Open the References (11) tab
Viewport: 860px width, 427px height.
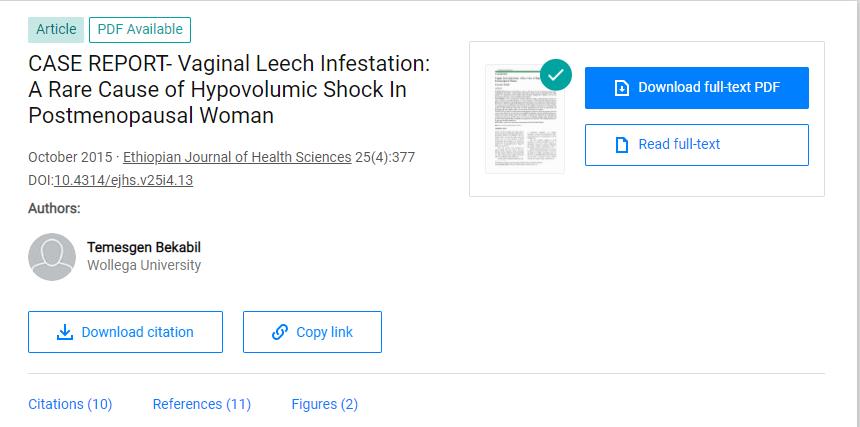(x=201, y=404)
